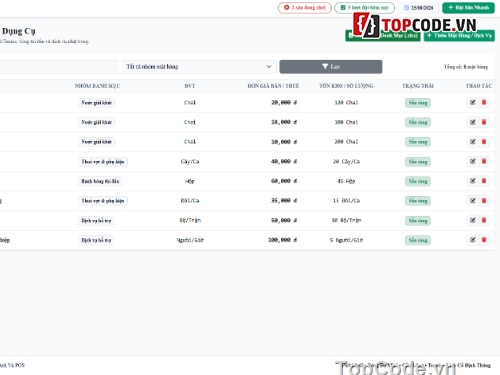
Task: Edit the item priced 40,000 đ
Action: [473, 161]
